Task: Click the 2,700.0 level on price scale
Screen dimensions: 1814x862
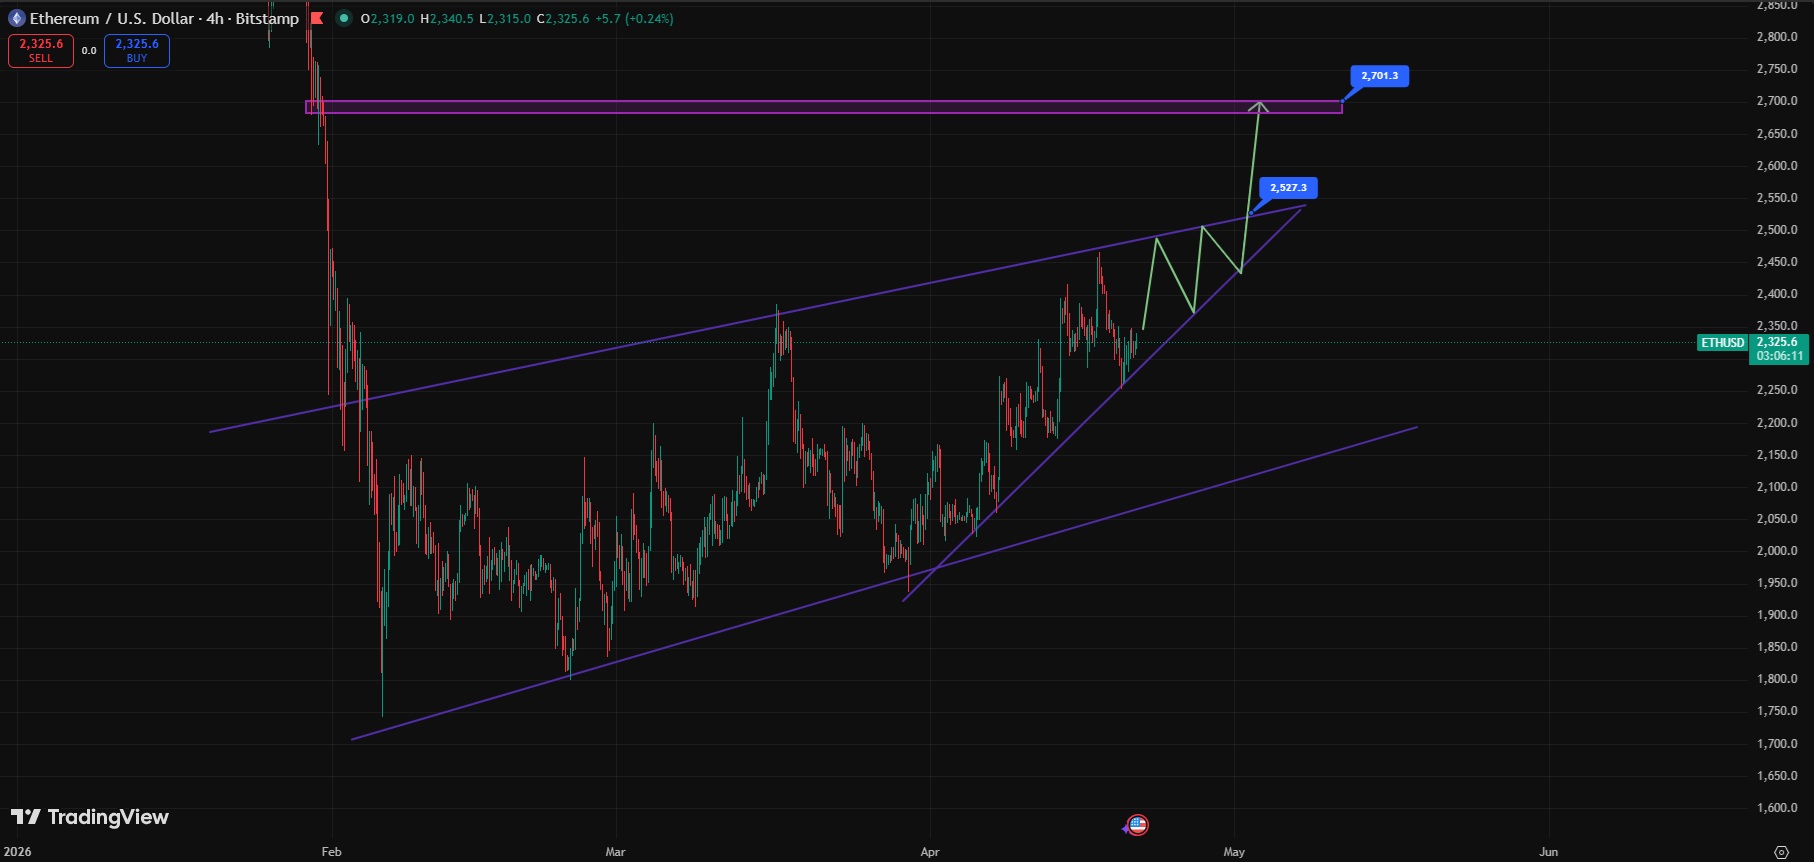Action: point(1777,101)
